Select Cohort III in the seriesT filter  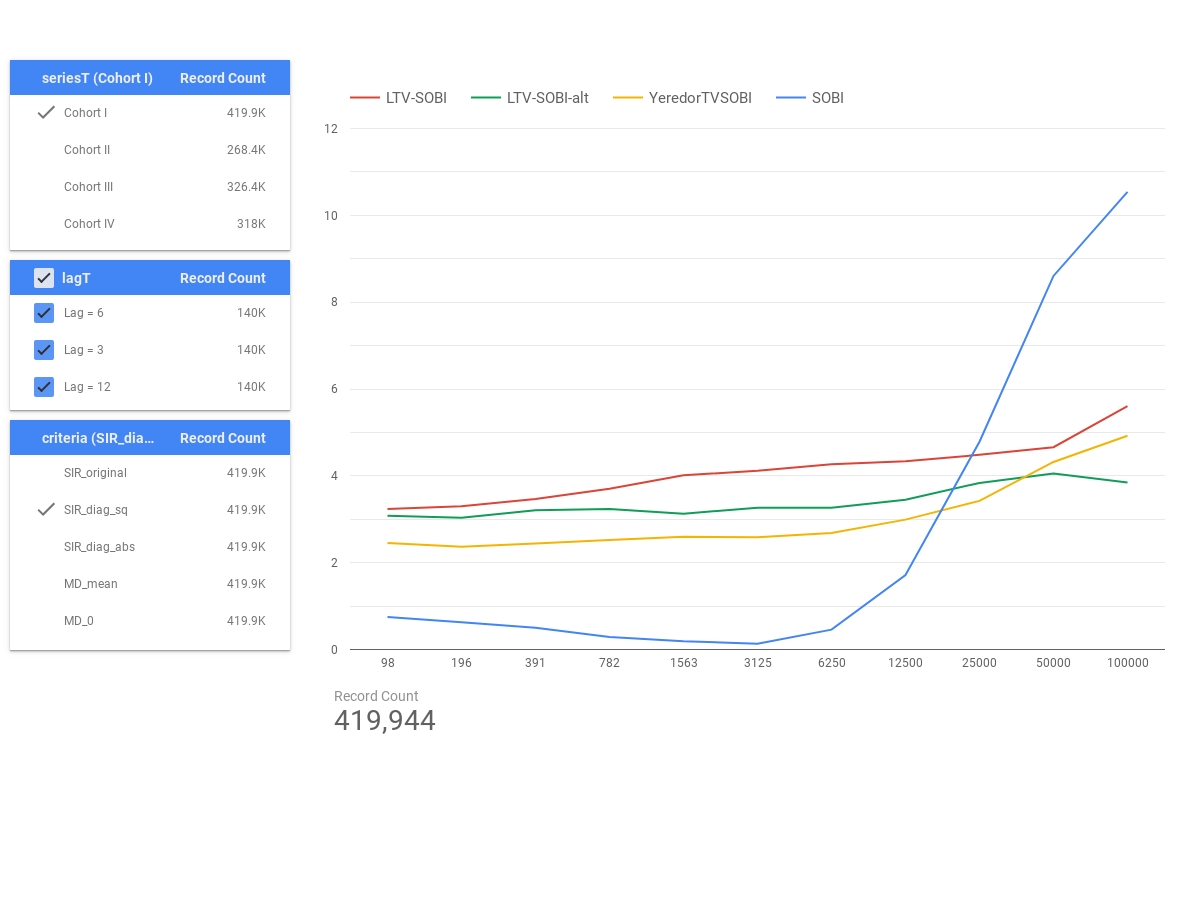[88, 187]
